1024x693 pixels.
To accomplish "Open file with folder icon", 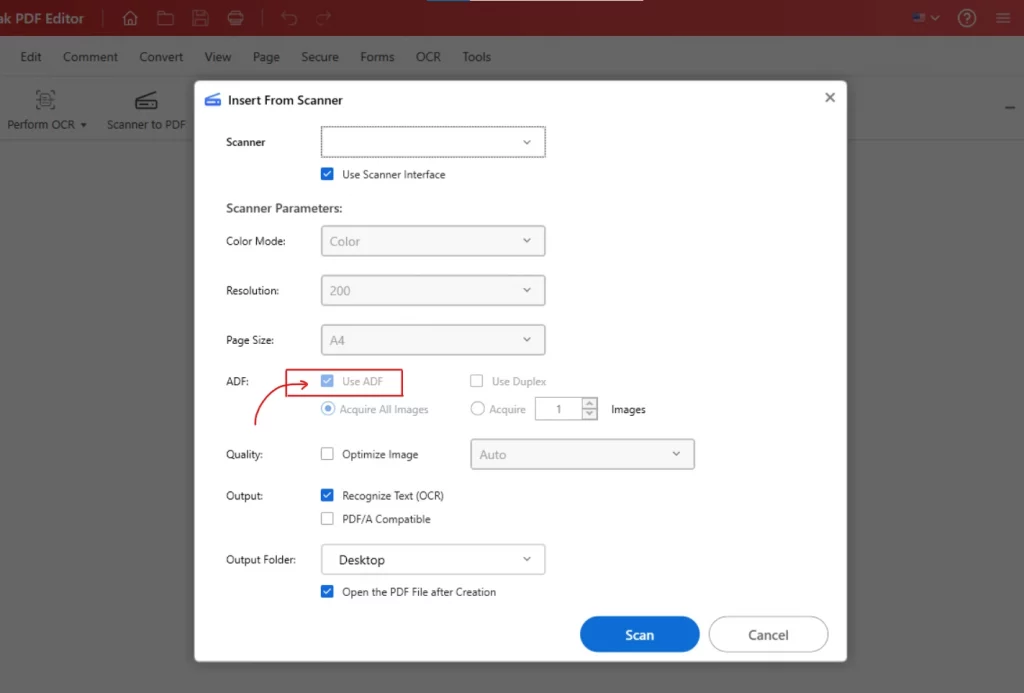I will (165, 18).
